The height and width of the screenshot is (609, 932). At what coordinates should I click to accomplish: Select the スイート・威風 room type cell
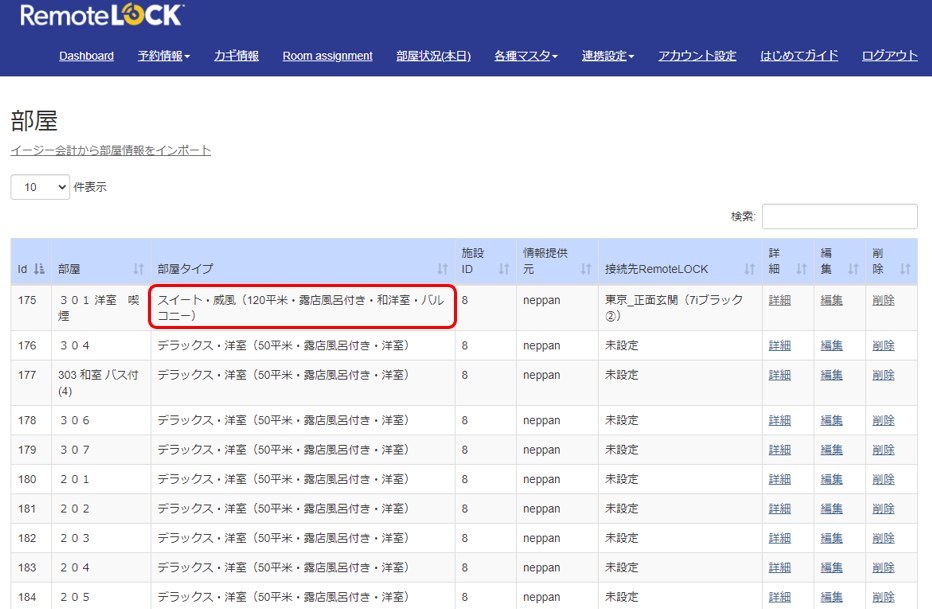click(x=303, y=307)
